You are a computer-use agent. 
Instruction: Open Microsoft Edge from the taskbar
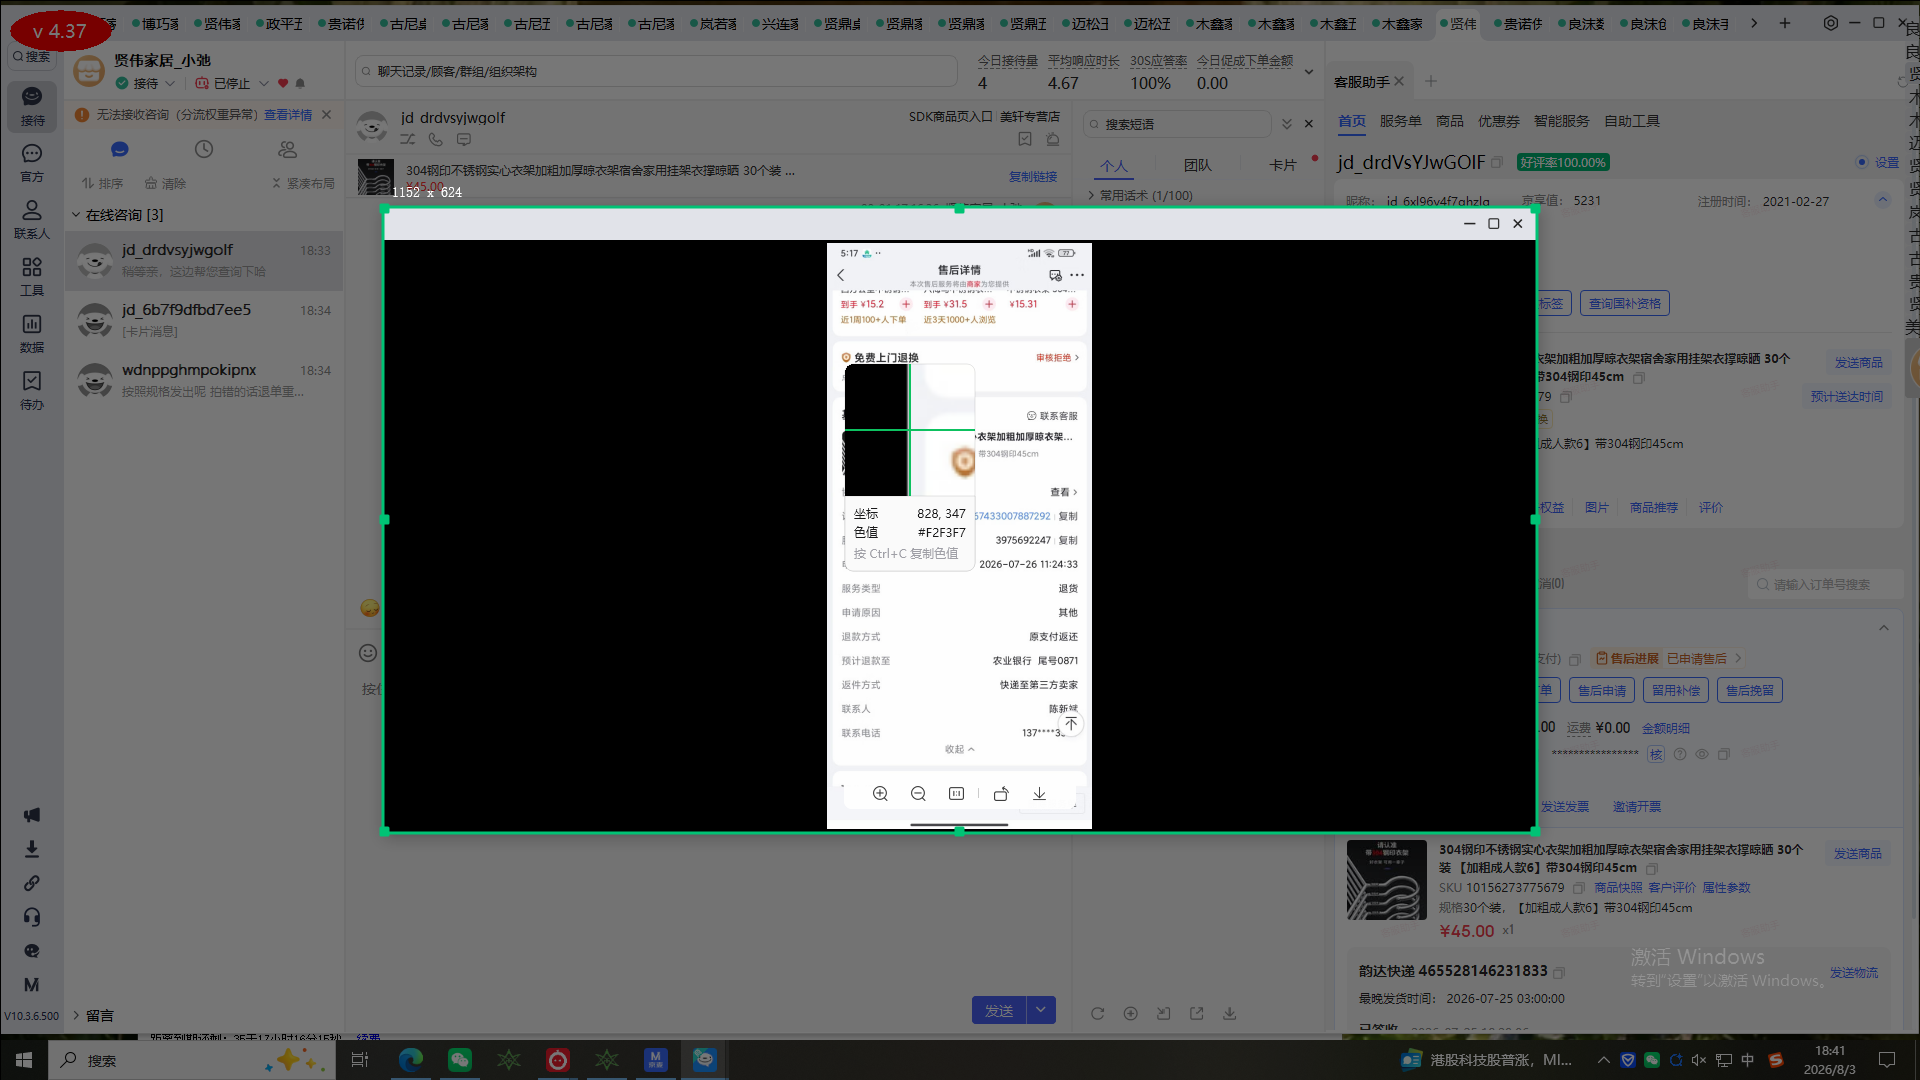tap(410, 1060)
